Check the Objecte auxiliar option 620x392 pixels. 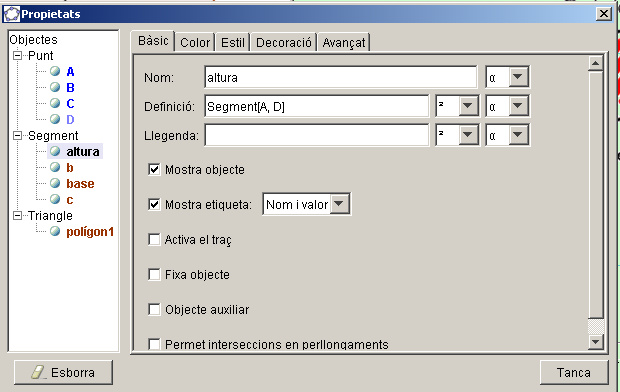pyautogui.click(x=154, y=309)
